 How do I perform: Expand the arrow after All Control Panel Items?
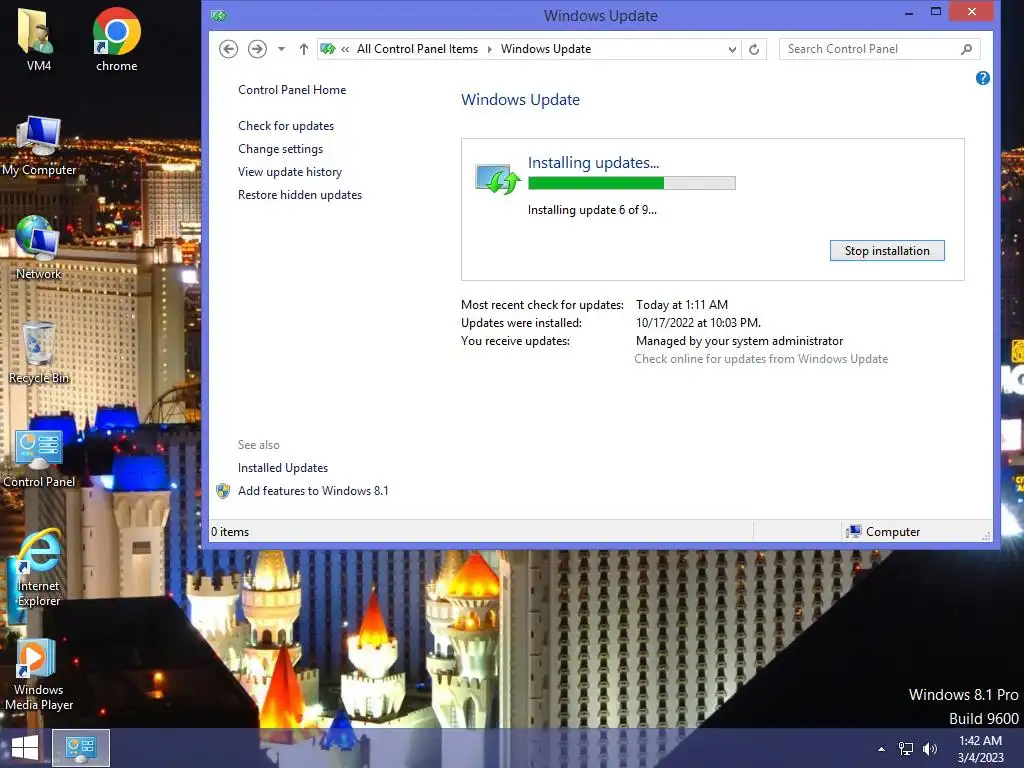pyautogui.click(x=490, y=49)
